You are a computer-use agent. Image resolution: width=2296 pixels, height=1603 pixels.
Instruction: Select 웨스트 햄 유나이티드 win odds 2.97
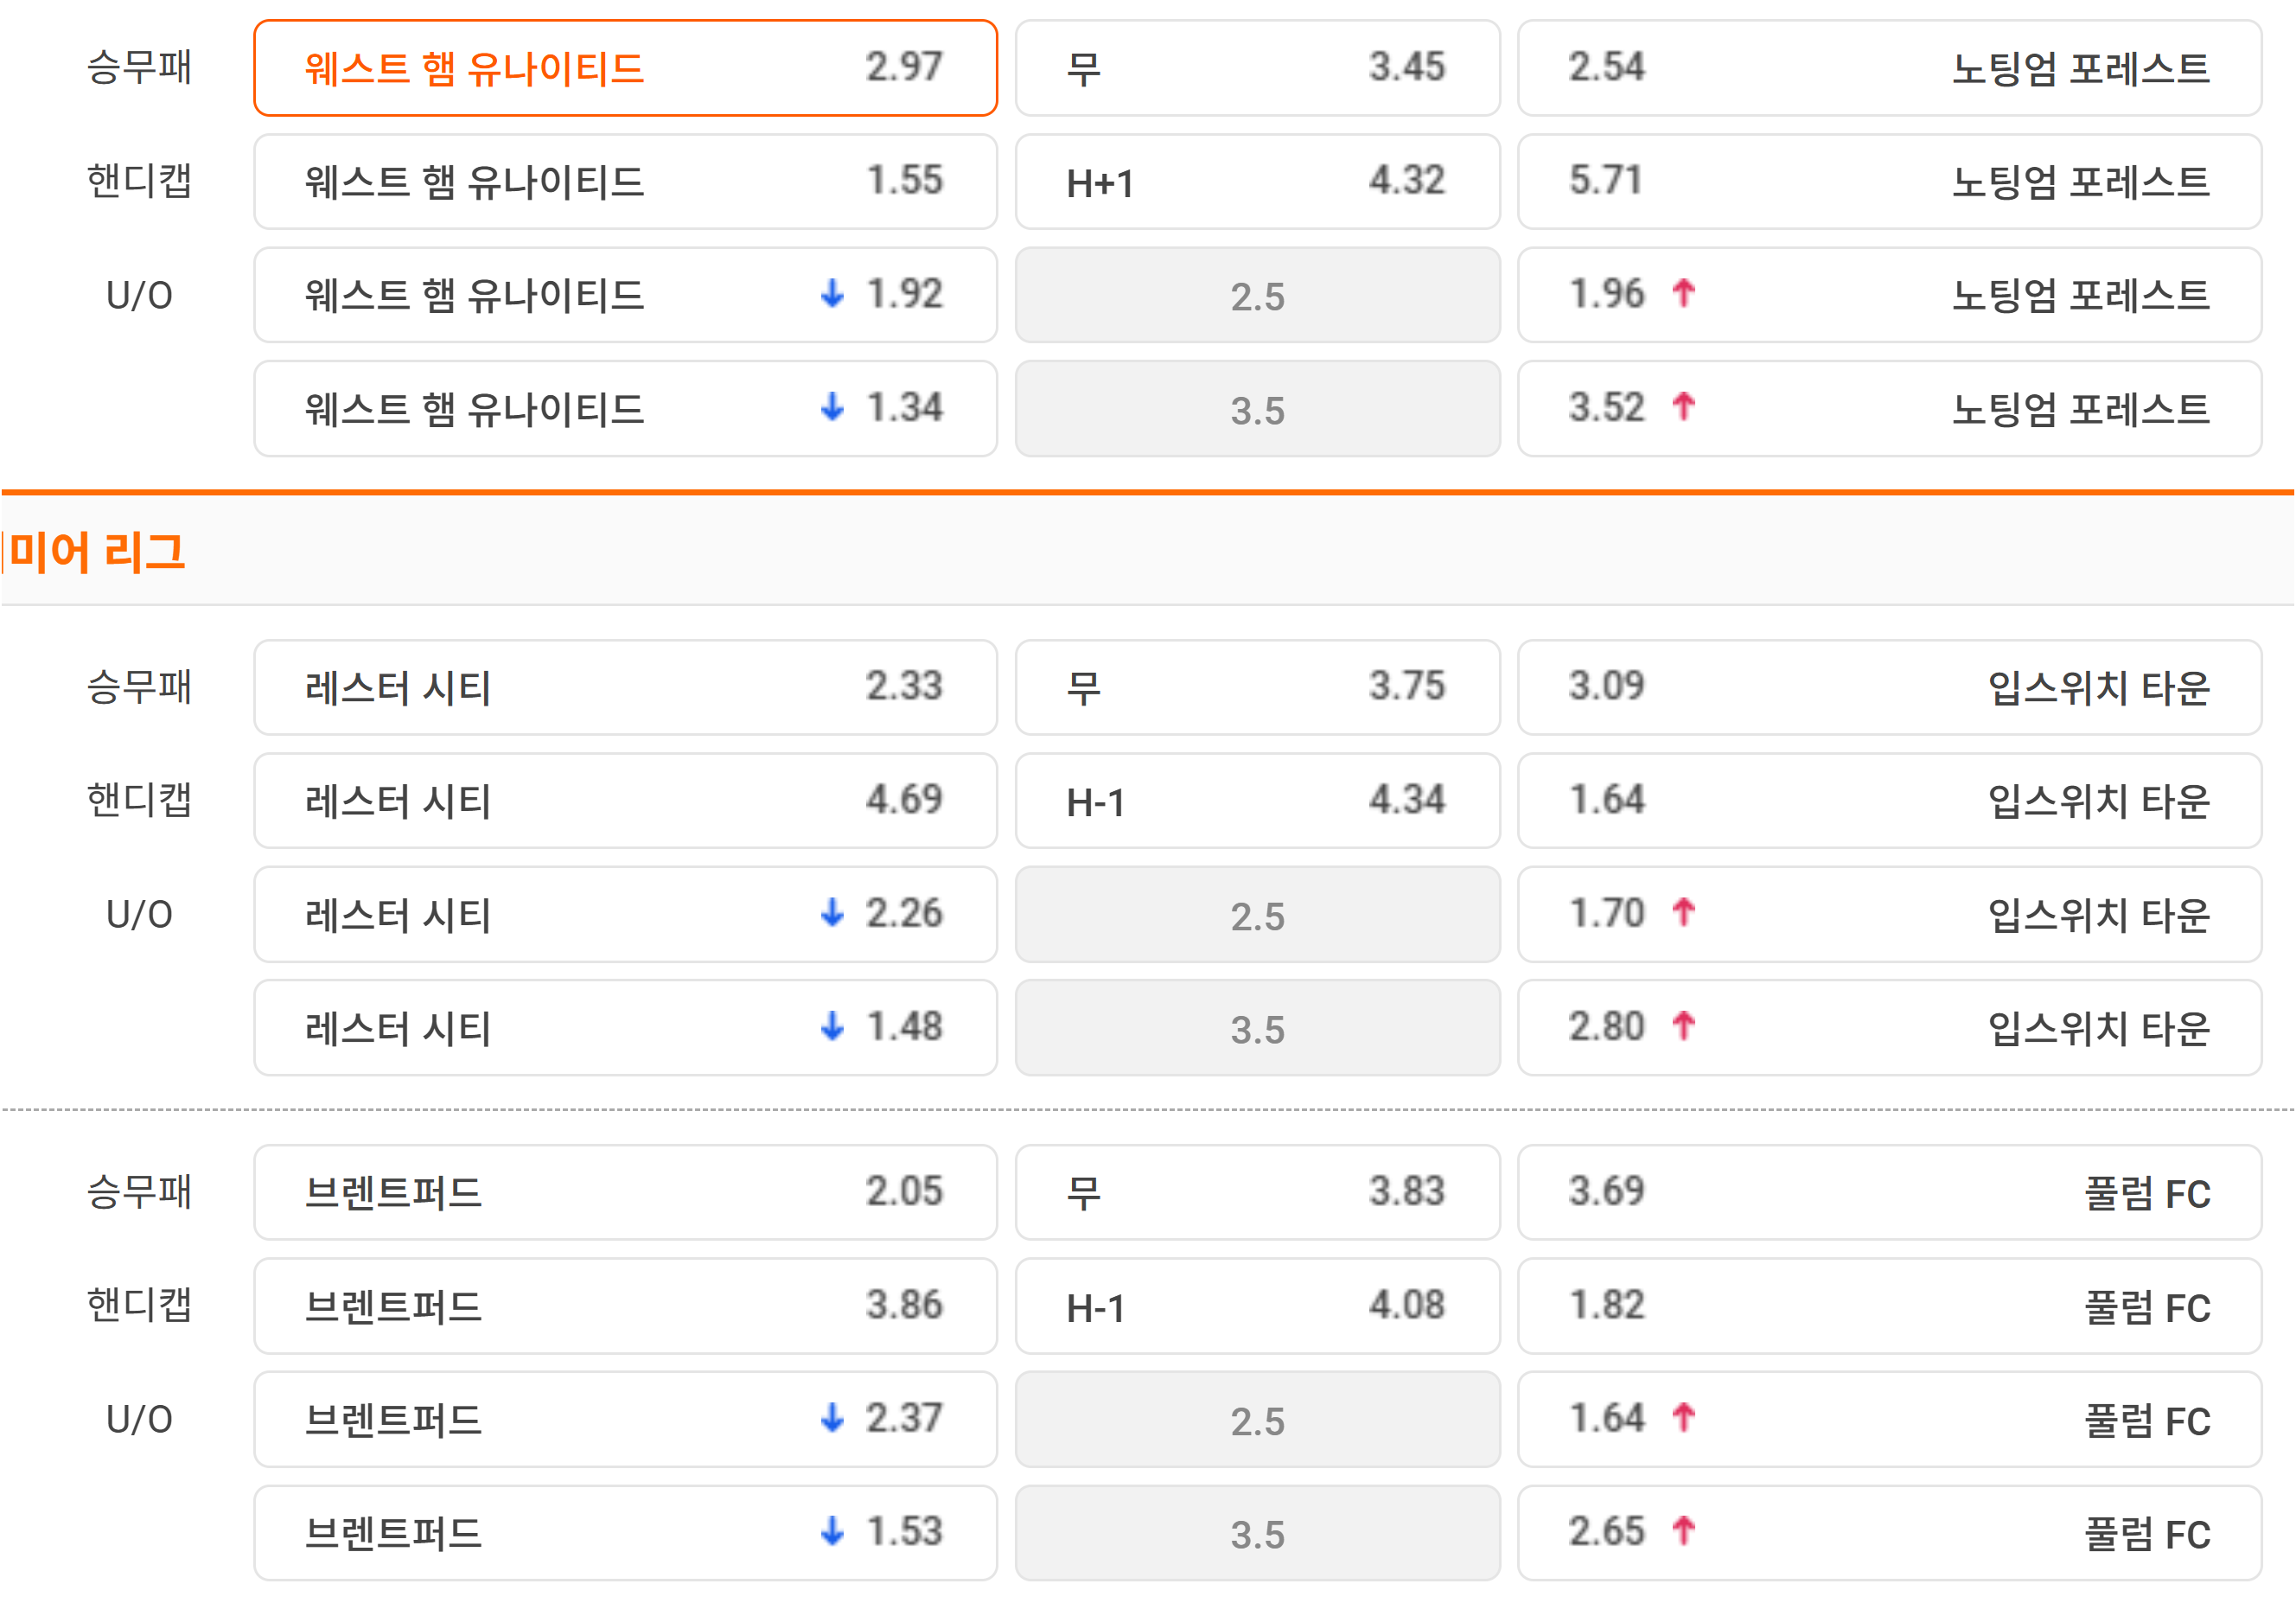tap(625, 68)
